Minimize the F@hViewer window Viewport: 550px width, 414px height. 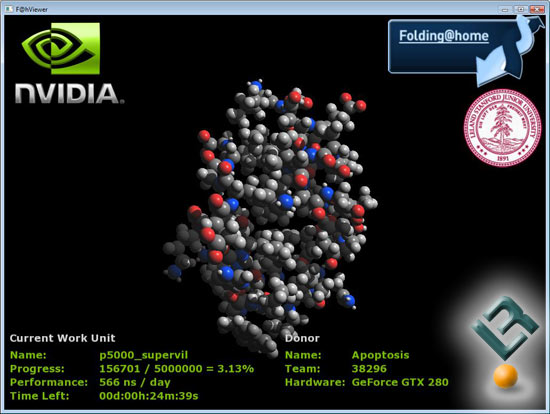click(x=505, y=9)
